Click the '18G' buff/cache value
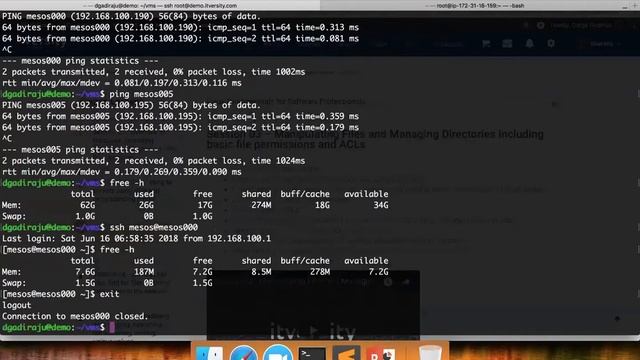Image resolution: width=640 pixels, height=360 pixels. [x=322, y=205]
